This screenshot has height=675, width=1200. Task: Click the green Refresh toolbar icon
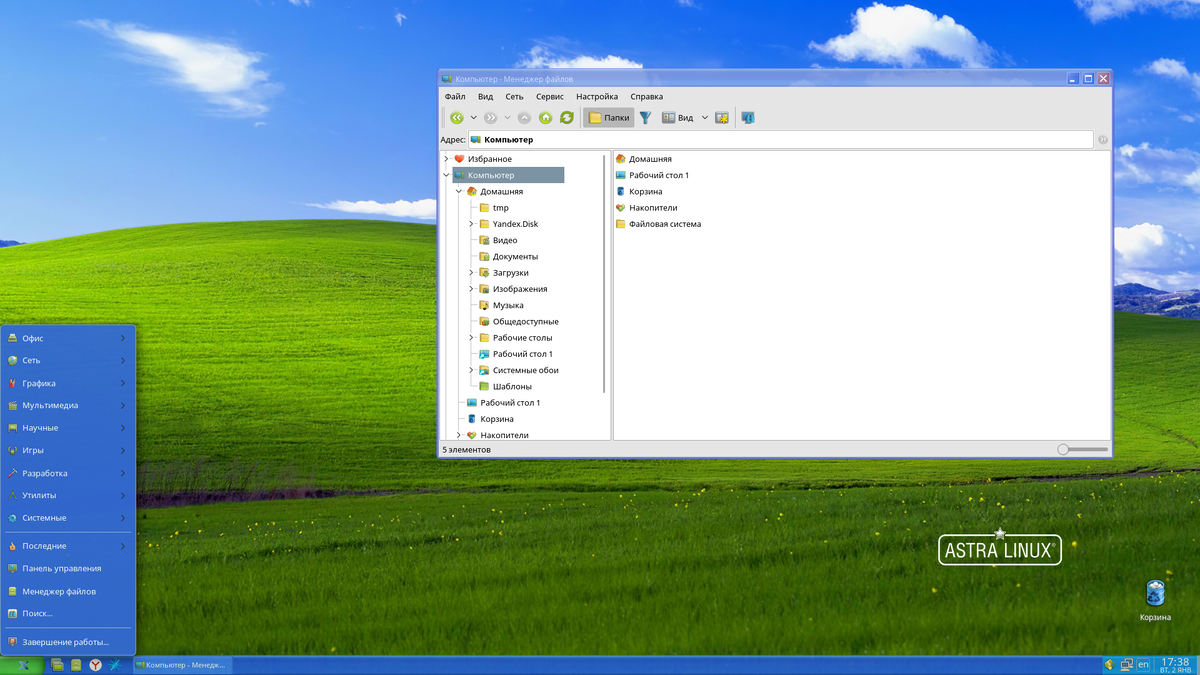567,118
